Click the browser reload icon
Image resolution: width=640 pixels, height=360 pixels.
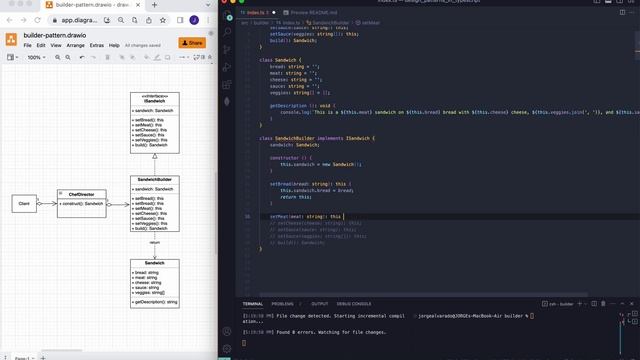tap(38, 20)
